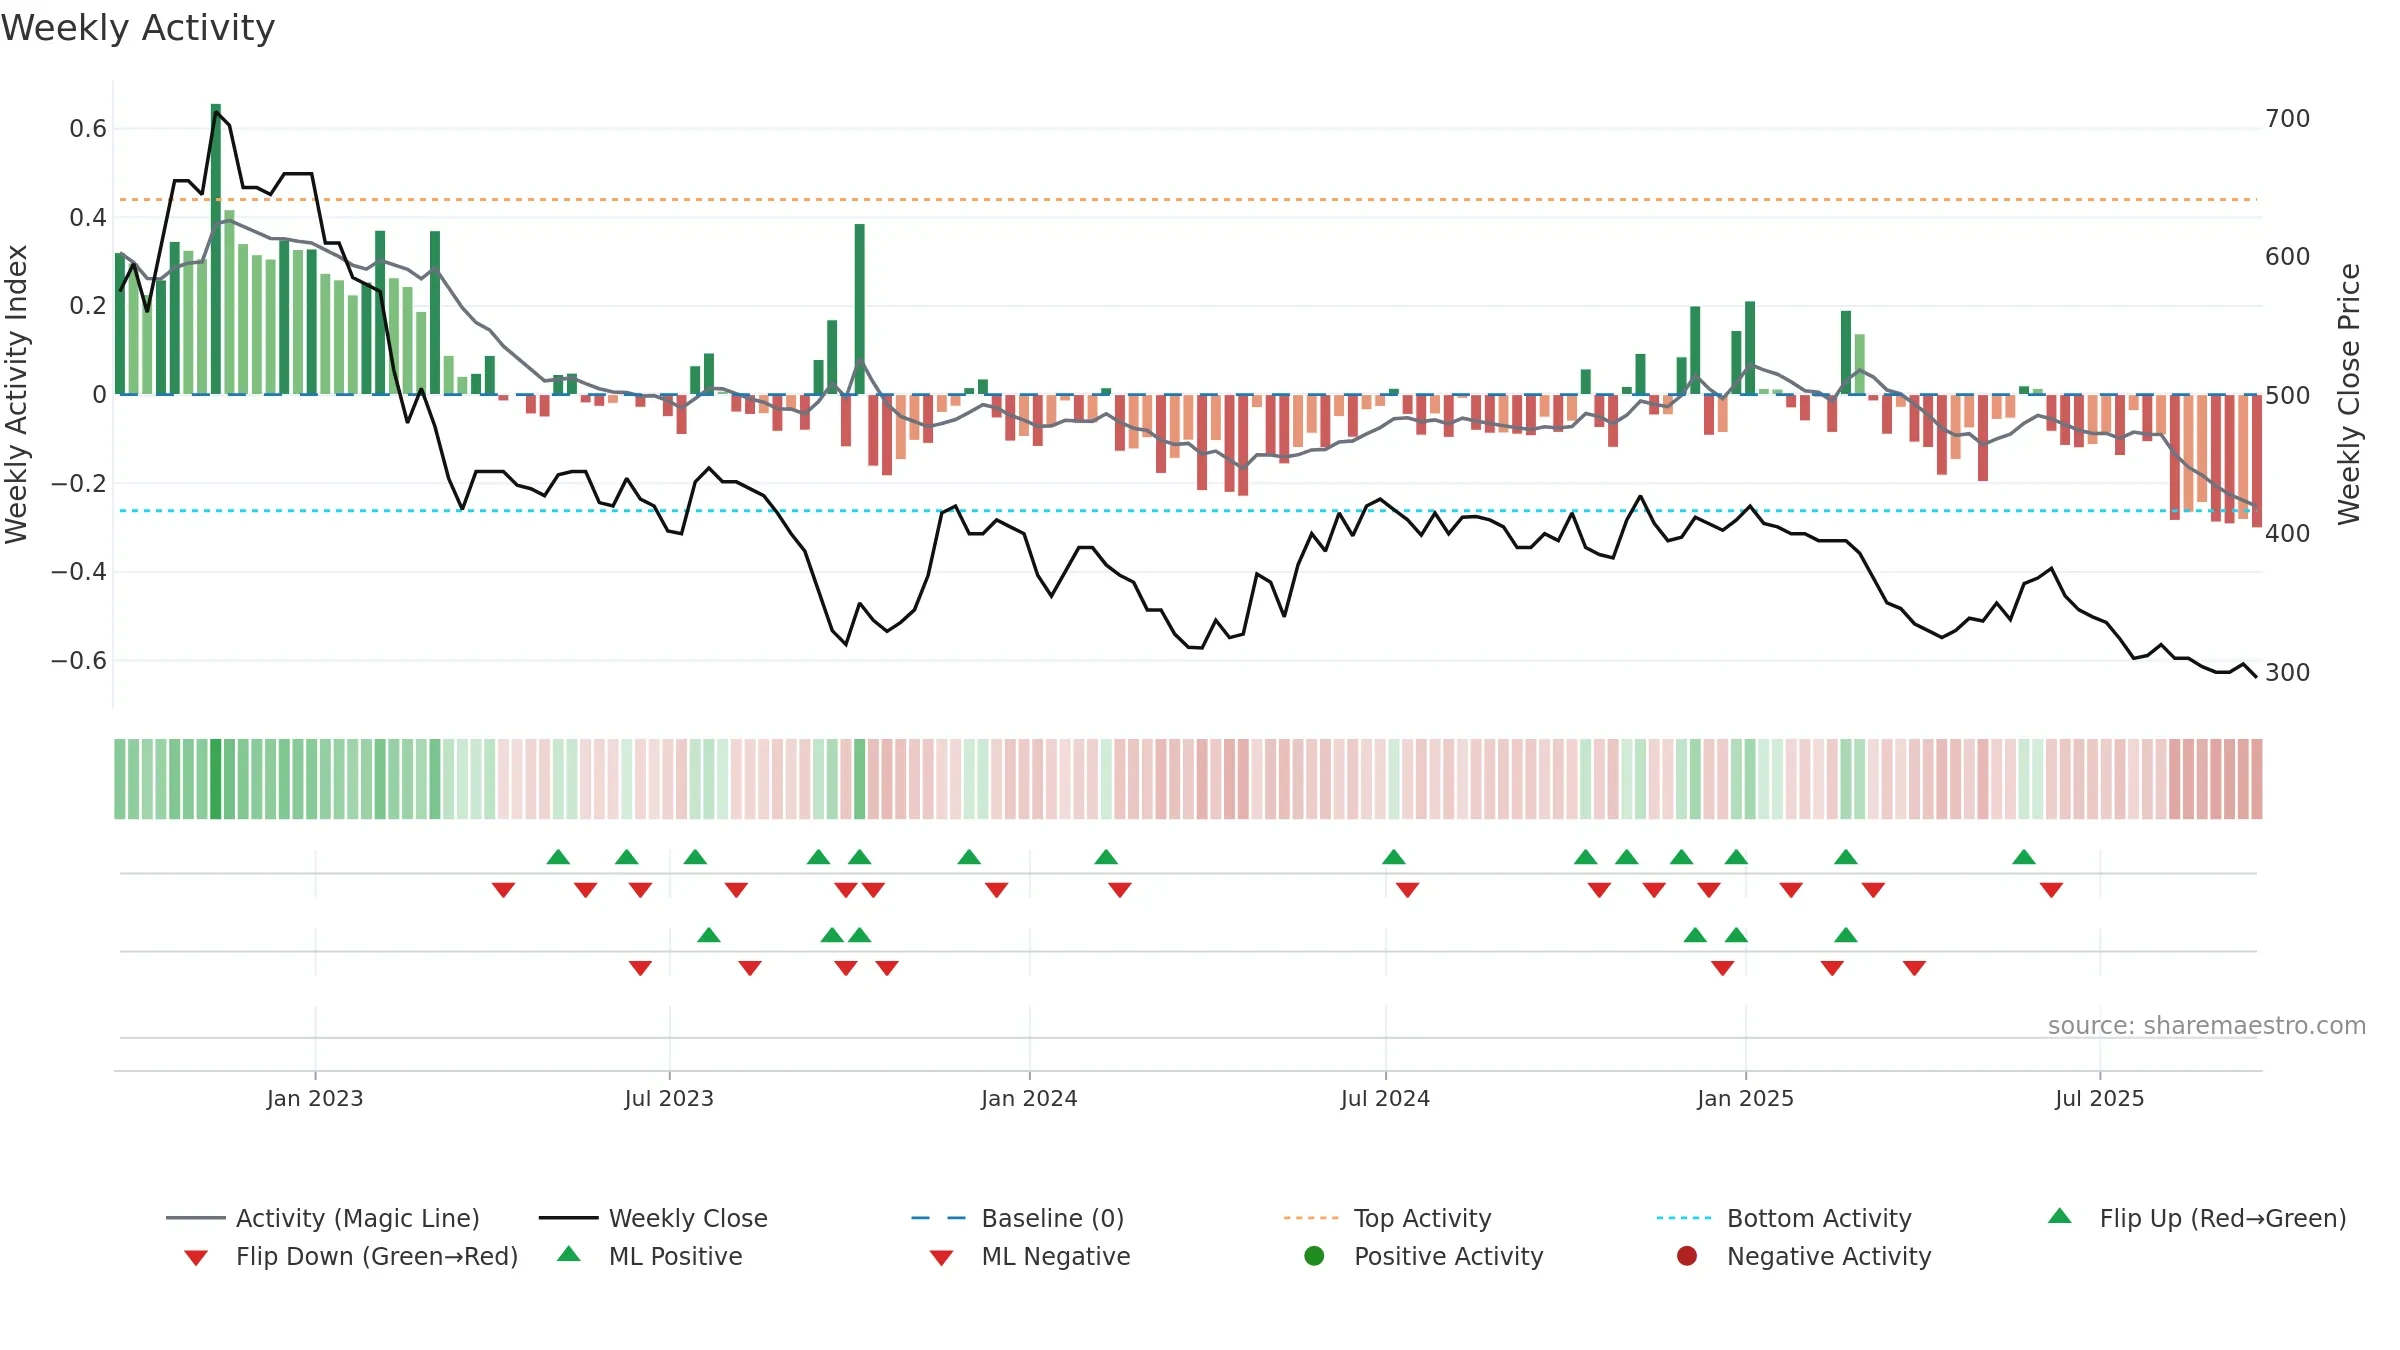Click the 300 price axis tick label
The height and width of the screenshot is (1350, 2400).
[2288, 672]
